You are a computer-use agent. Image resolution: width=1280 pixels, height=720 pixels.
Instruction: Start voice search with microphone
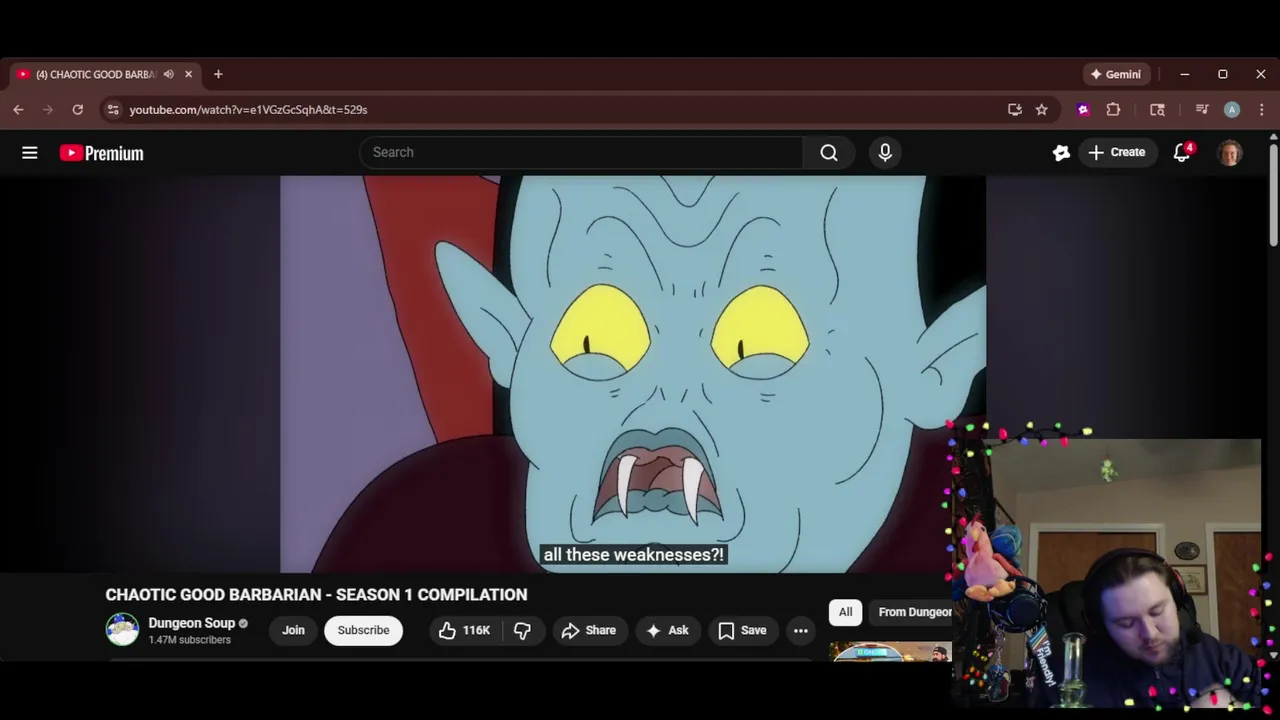[x=885, y=152]
